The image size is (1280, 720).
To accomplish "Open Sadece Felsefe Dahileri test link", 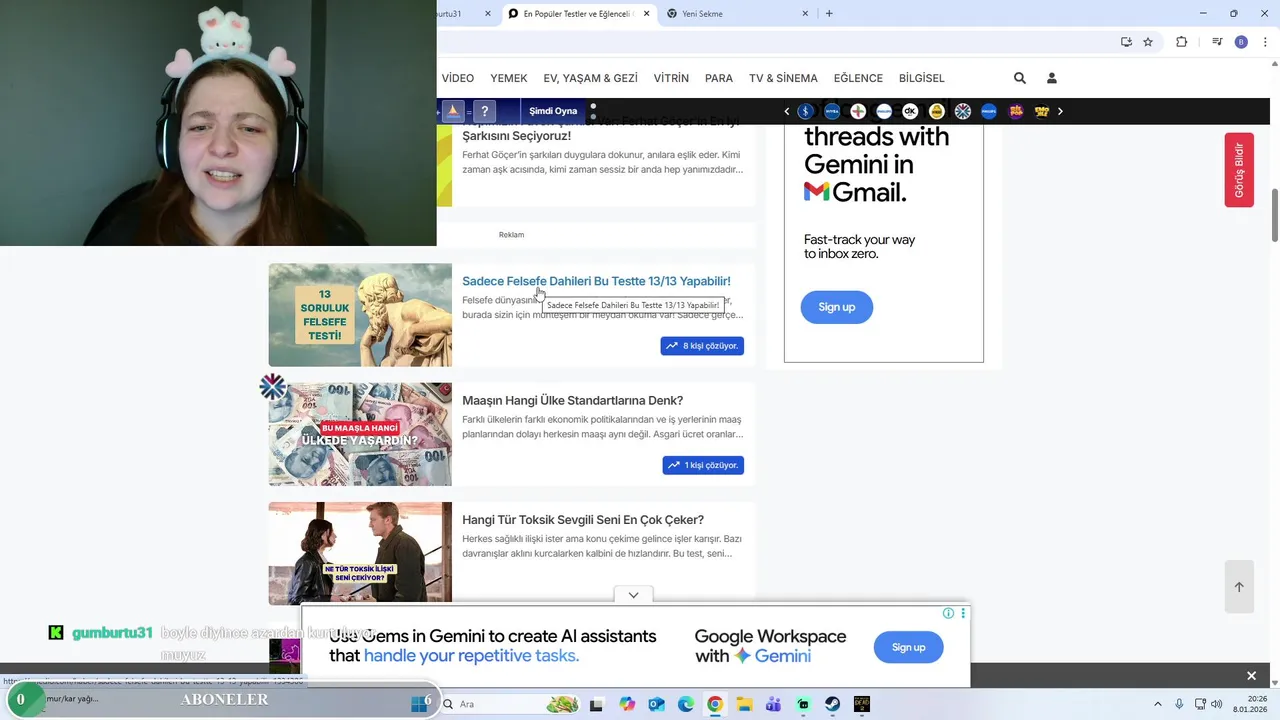I will pos(596,281).
